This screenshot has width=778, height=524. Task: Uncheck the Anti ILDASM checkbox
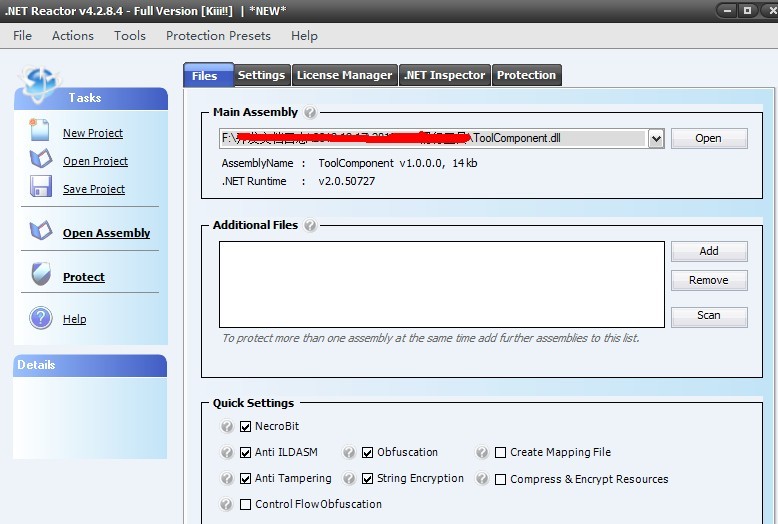tap(245, 453)
